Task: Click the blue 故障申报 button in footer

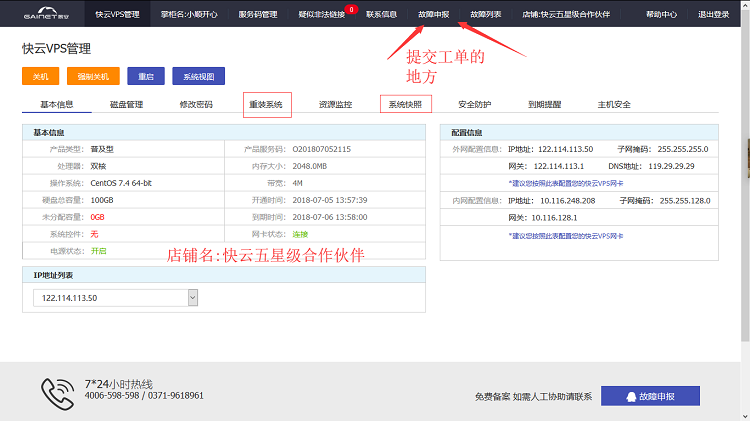Action: coord(650,396)
